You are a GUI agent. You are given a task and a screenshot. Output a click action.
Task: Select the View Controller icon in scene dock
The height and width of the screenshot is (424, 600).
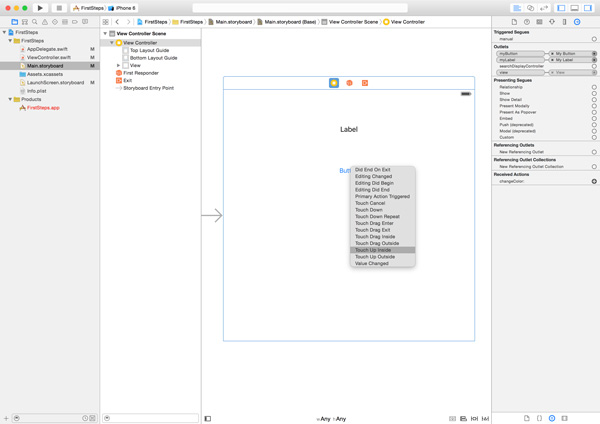[334, 83]
